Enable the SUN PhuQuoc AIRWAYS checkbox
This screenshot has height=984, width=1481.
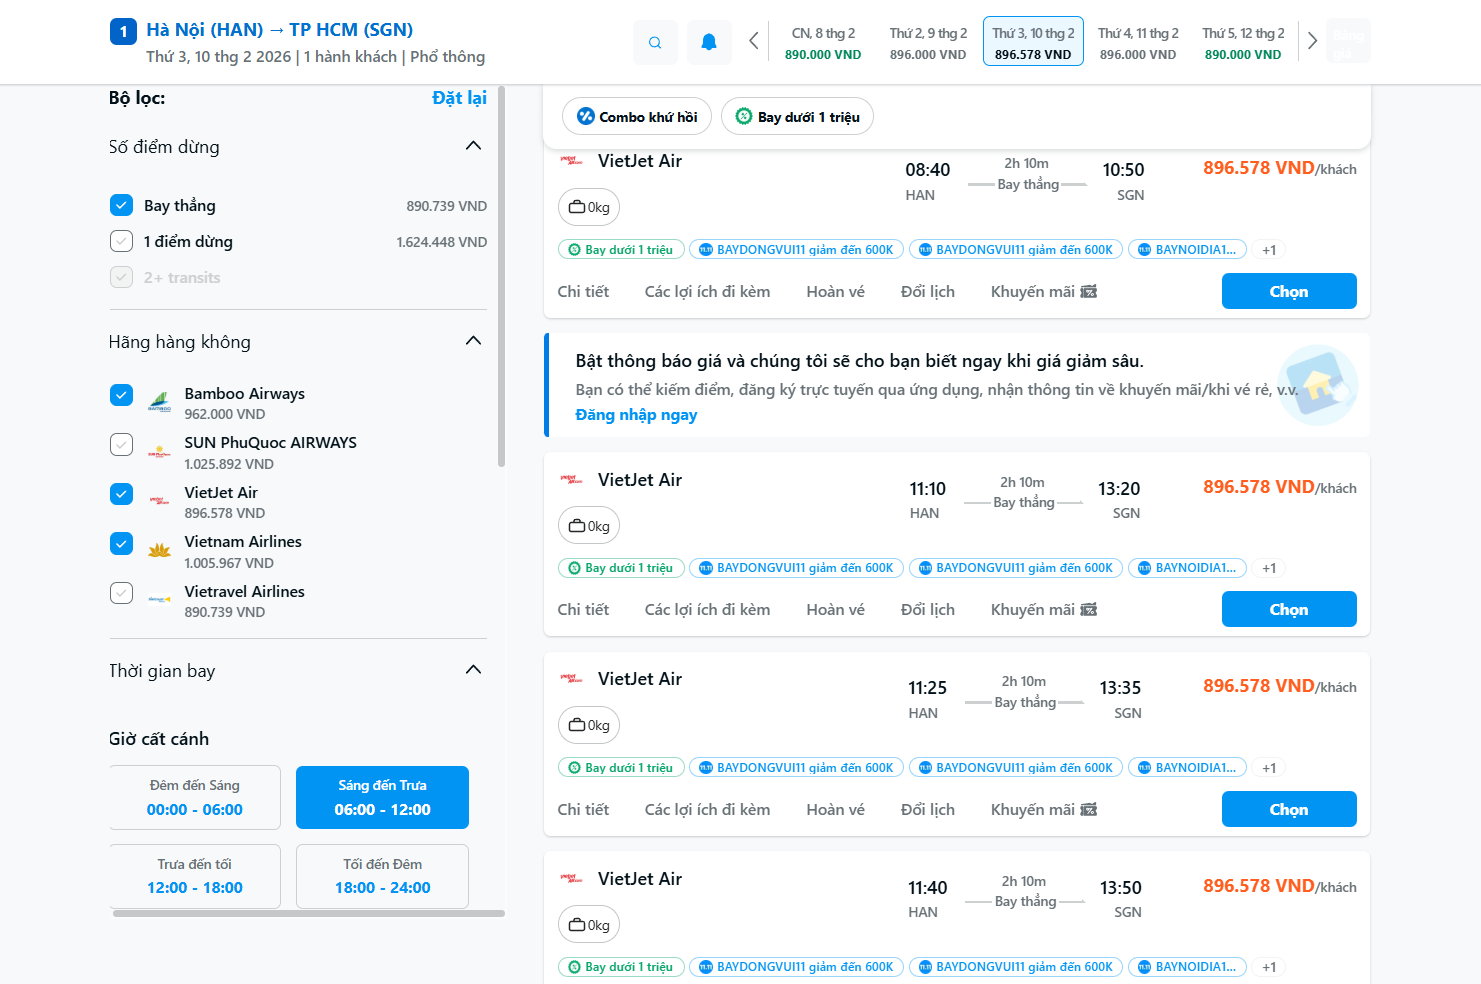(x=122, y=444)
